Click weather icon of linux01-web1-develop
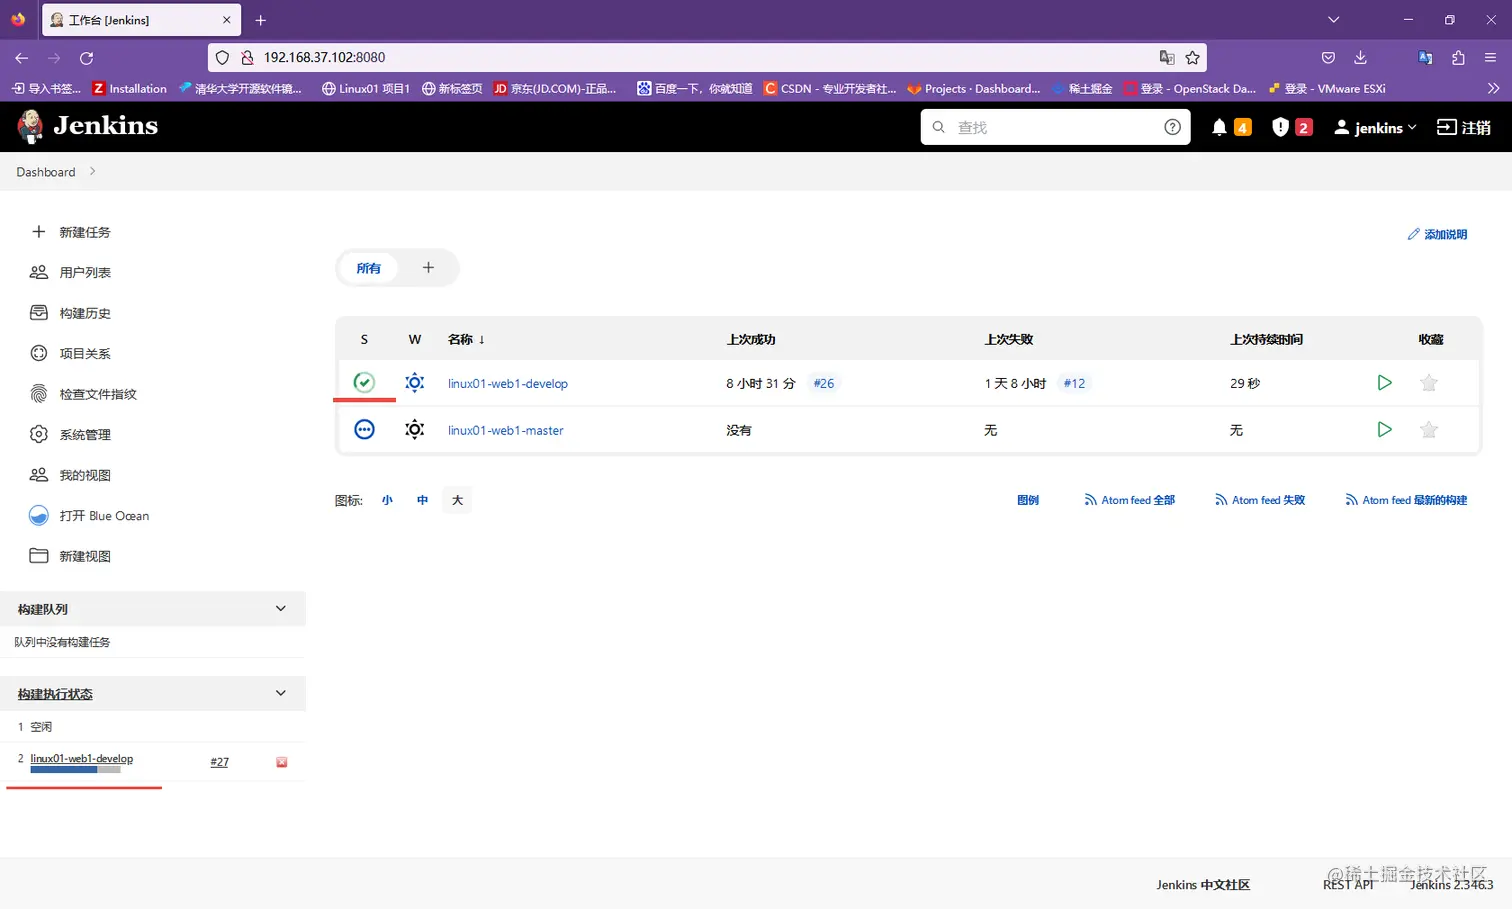This screenshot has height=909, width=1512. [414, 383]
